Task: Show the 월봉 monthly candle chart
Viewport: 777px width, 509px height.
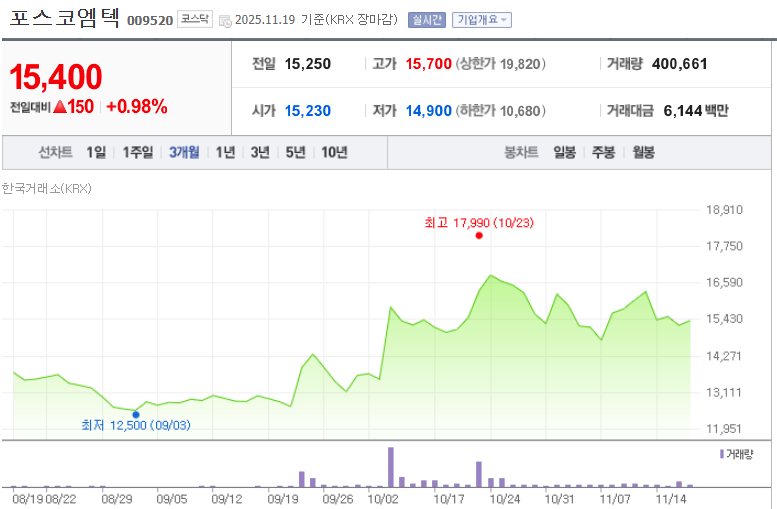Action: [643, 152]
